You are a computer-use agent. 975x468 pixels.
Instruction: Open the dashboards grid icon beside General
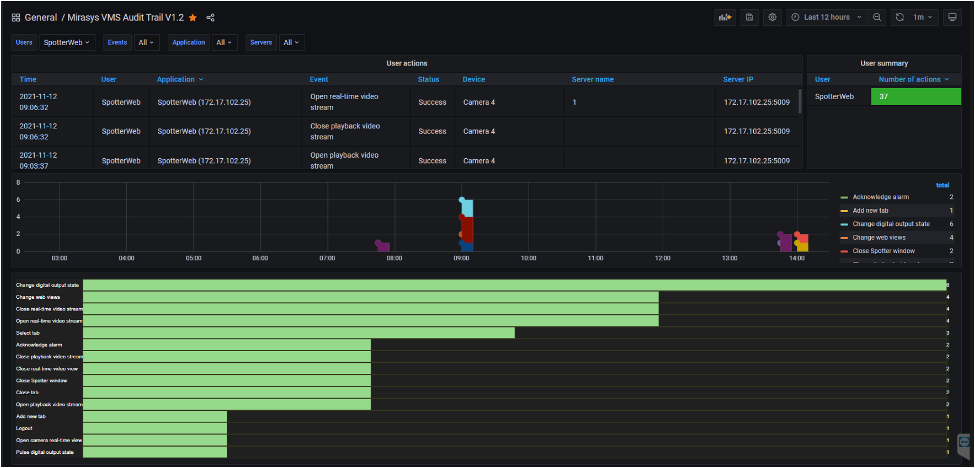(x=16, y=18)
